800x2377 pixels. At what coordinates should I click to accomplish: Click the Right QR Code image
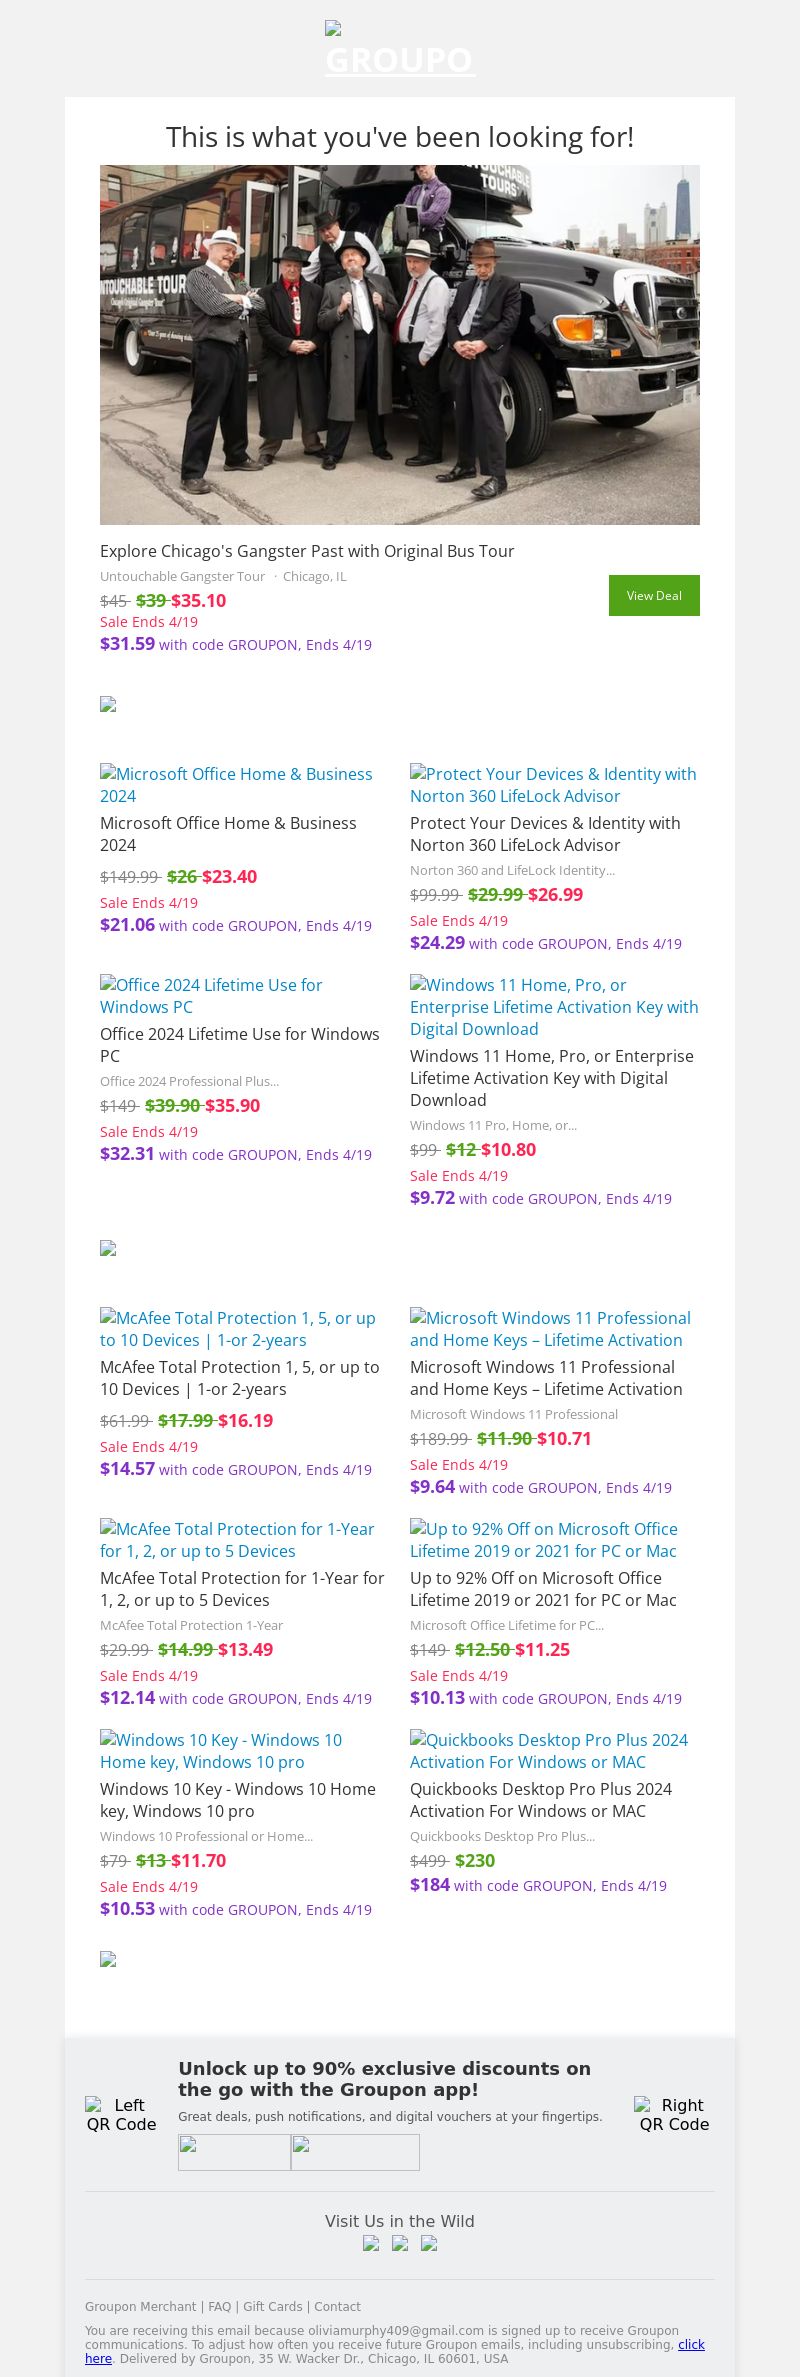click(674, 2114)
